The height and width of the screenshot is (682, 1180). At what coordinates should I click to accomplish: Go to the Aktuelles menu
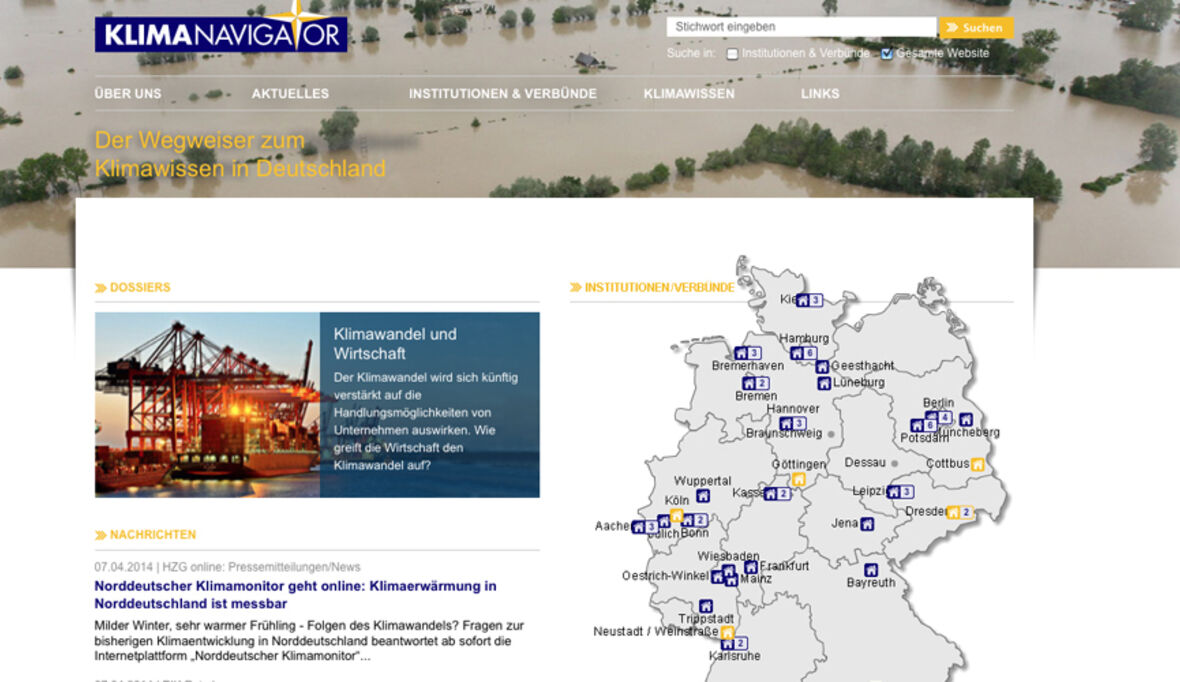point(290,94)
